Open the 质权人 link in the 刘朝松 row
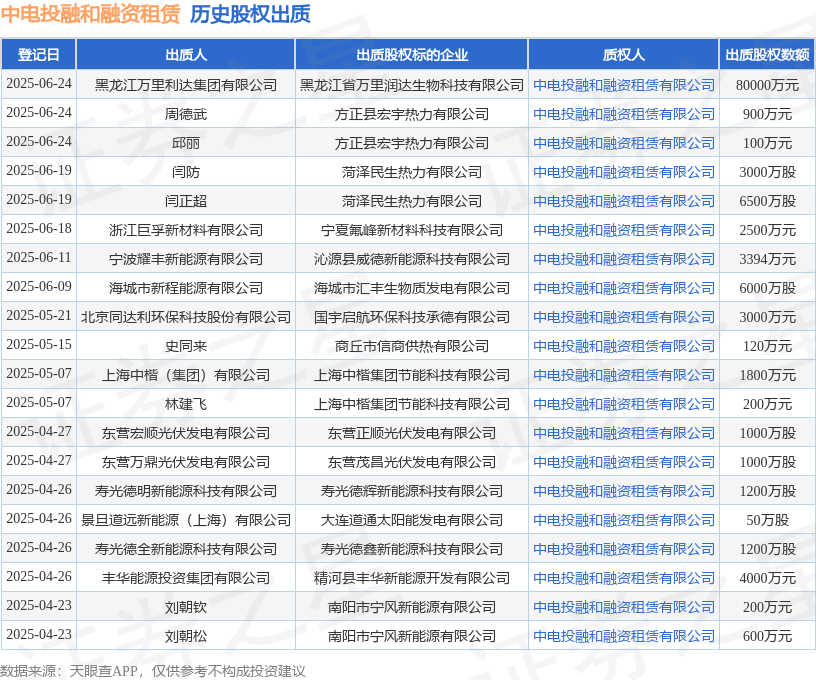816x680 pixels. [623, 636]
